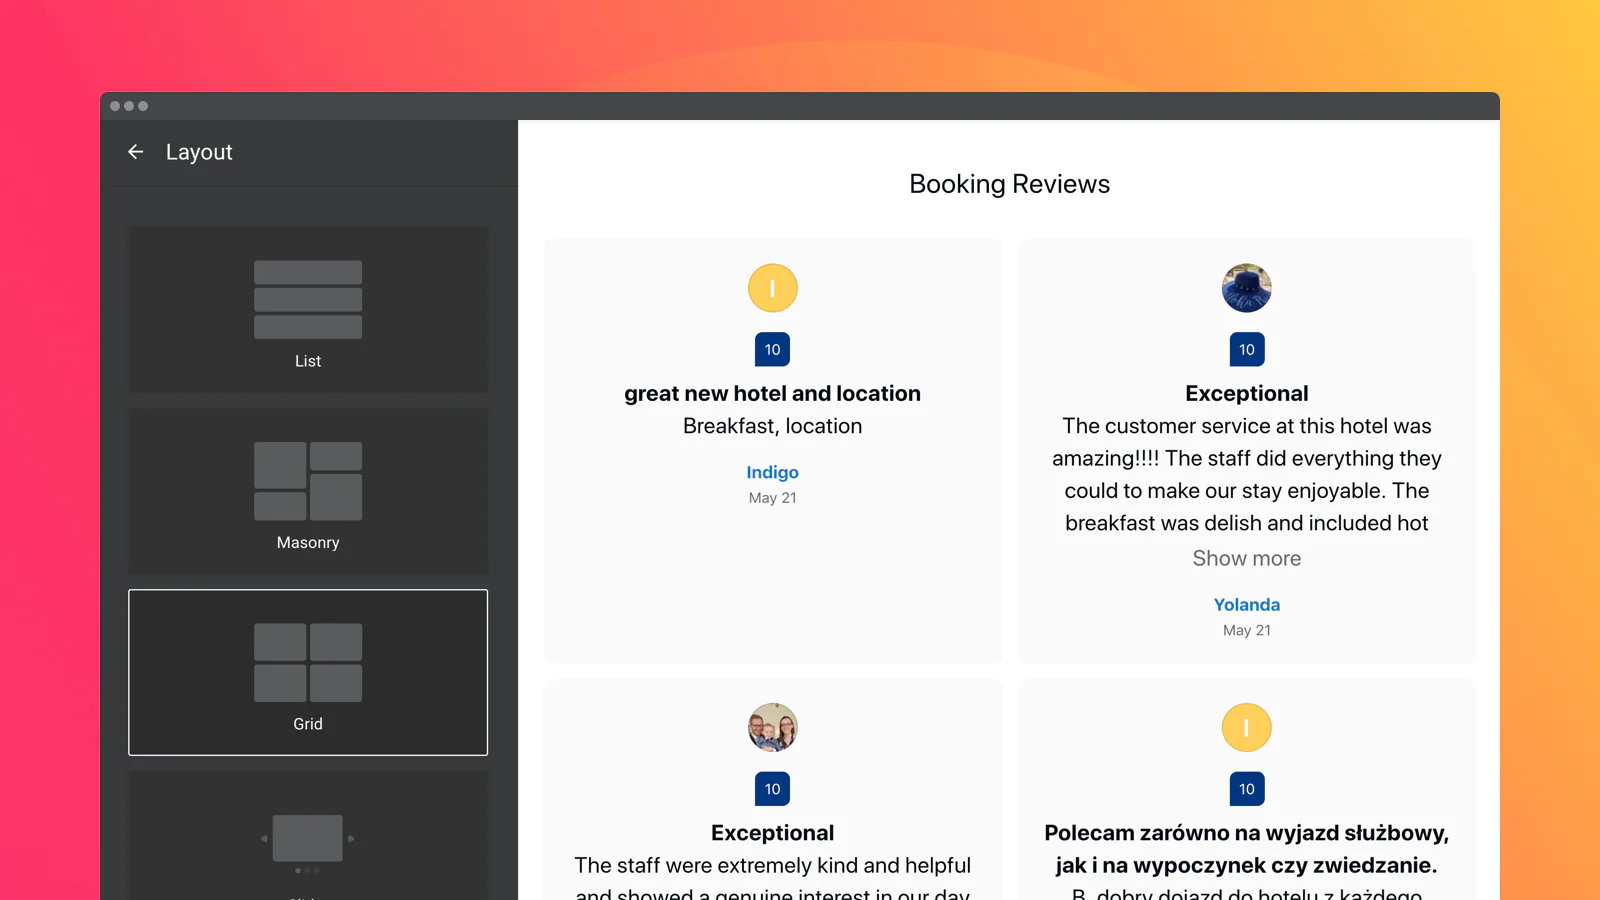Click the Masonry layout tiles icon
The height and width of the screenshot is (900, 1600).
click(308, 481)
